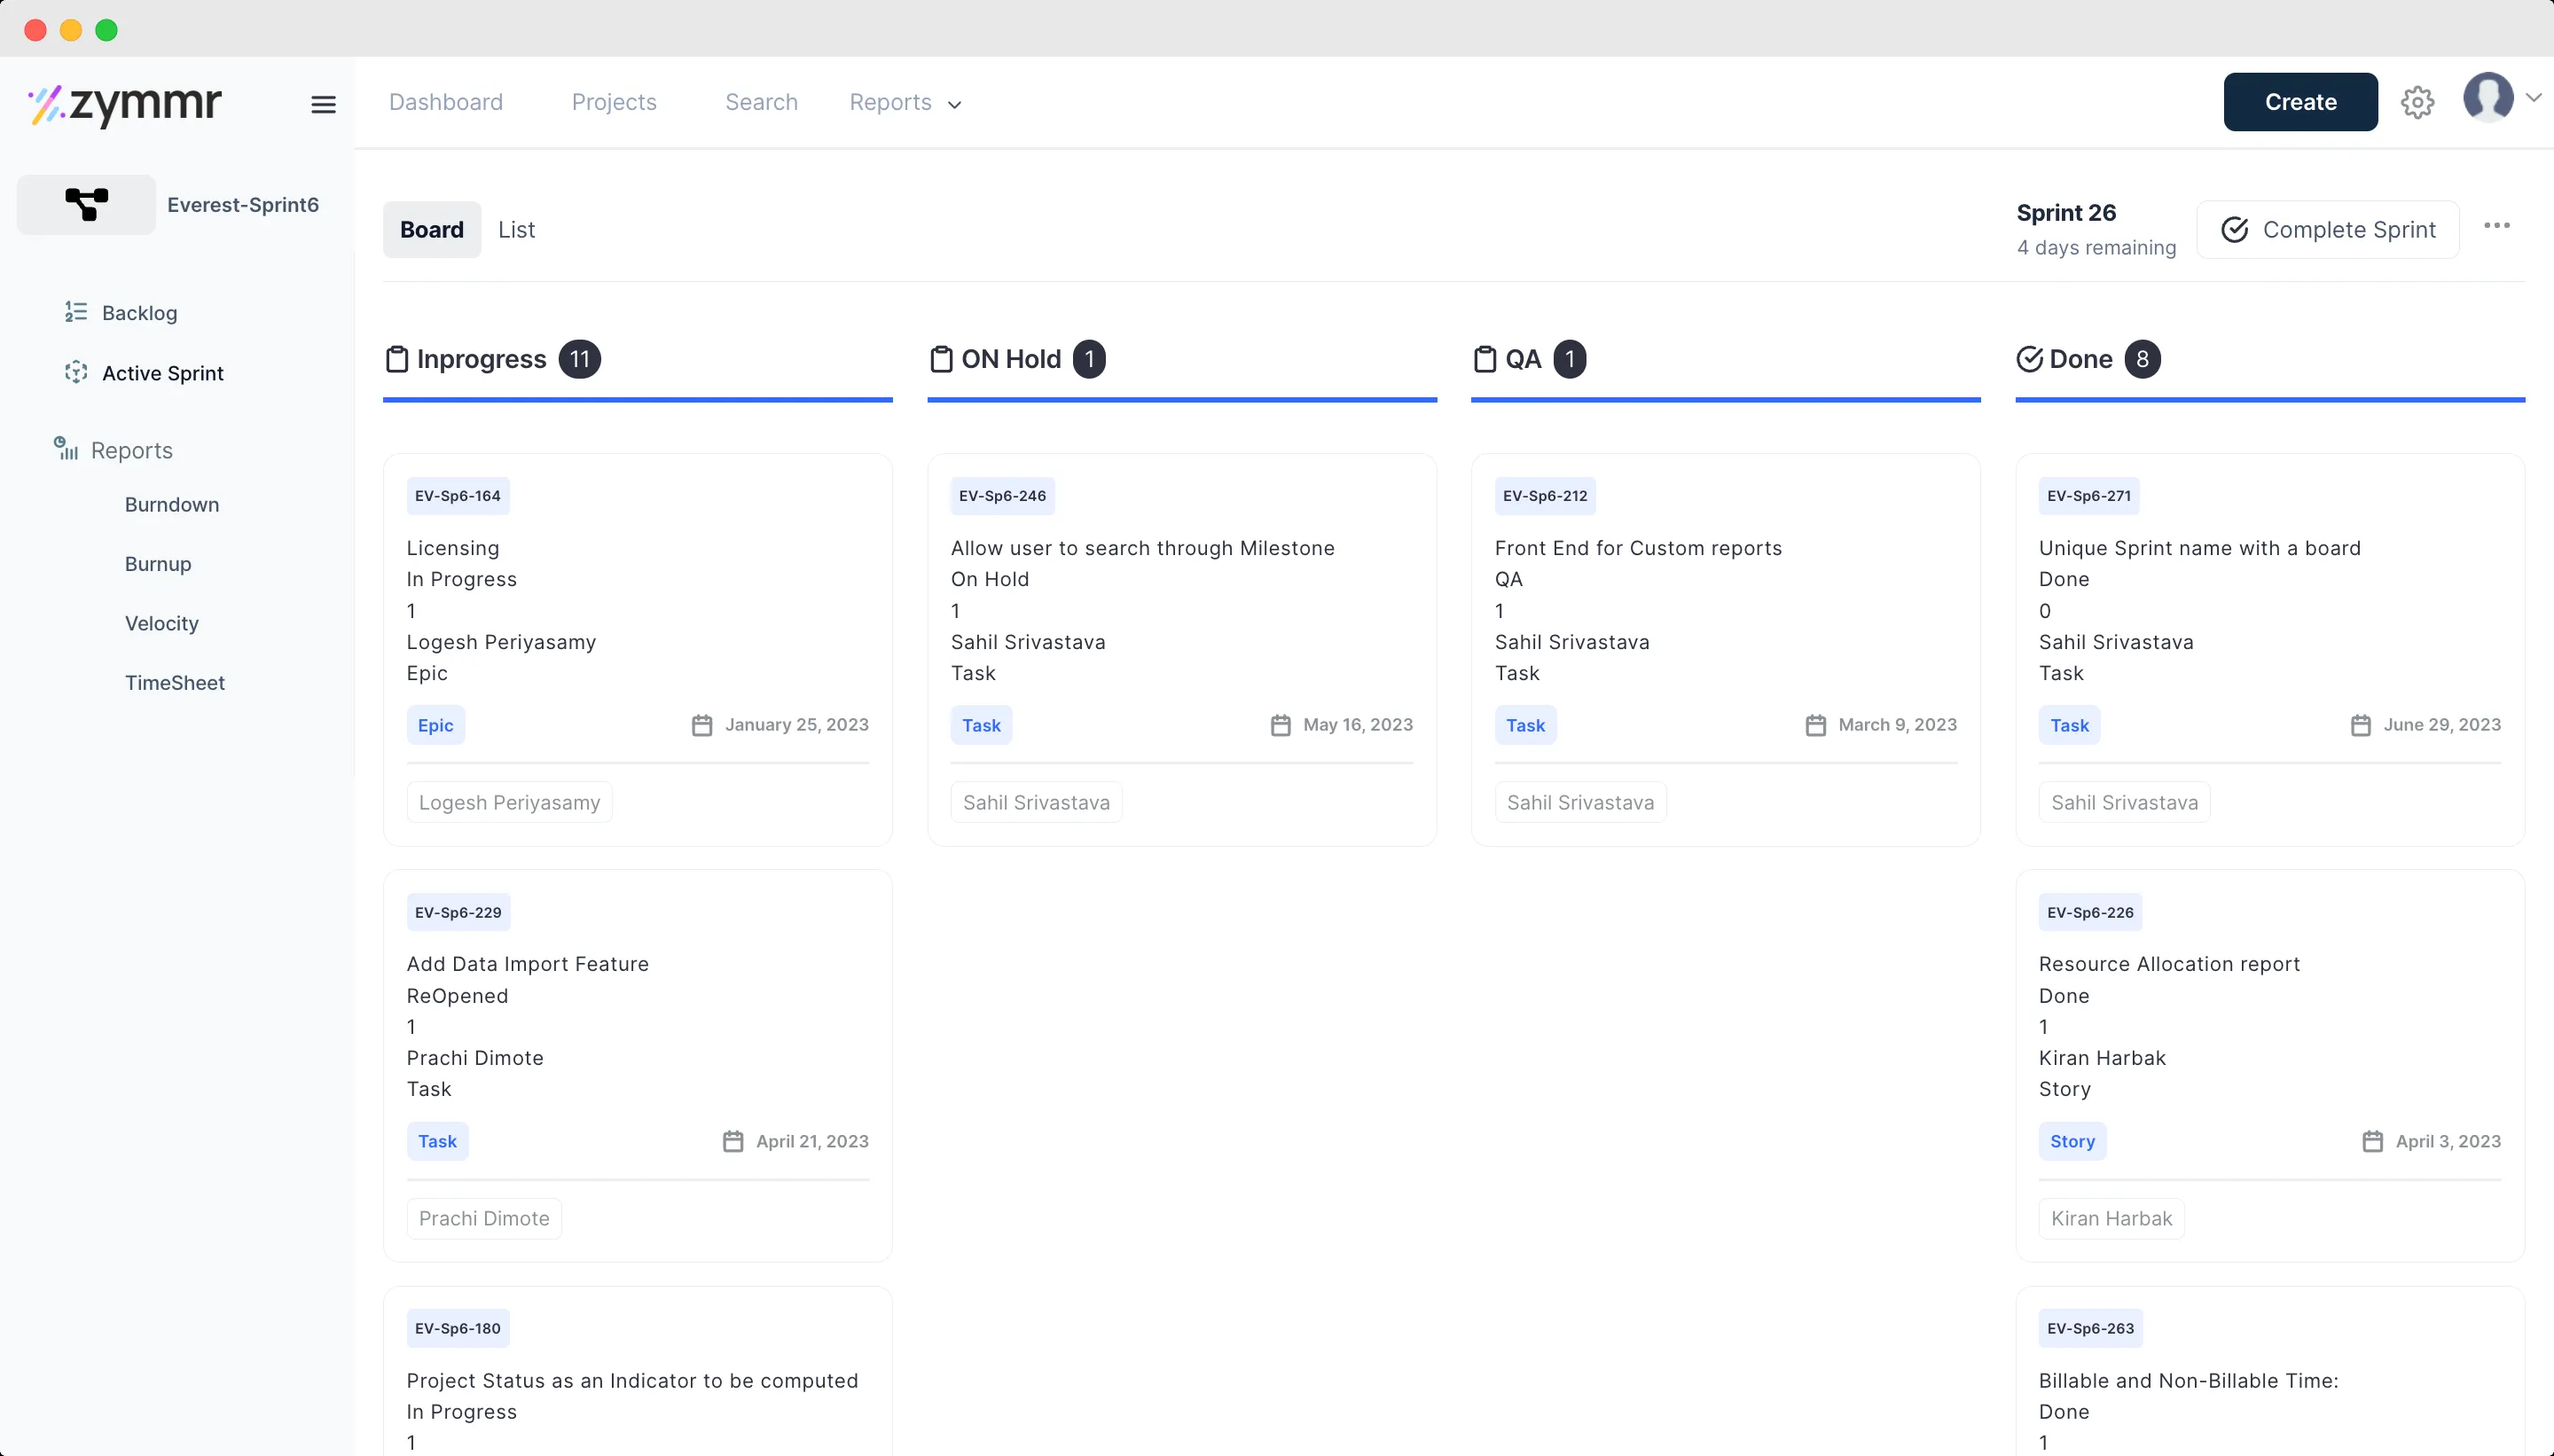Click 'Project Status as an Indicator' card title
Viewport: 2554px width, 1456px height.
tap(632, 1380)
